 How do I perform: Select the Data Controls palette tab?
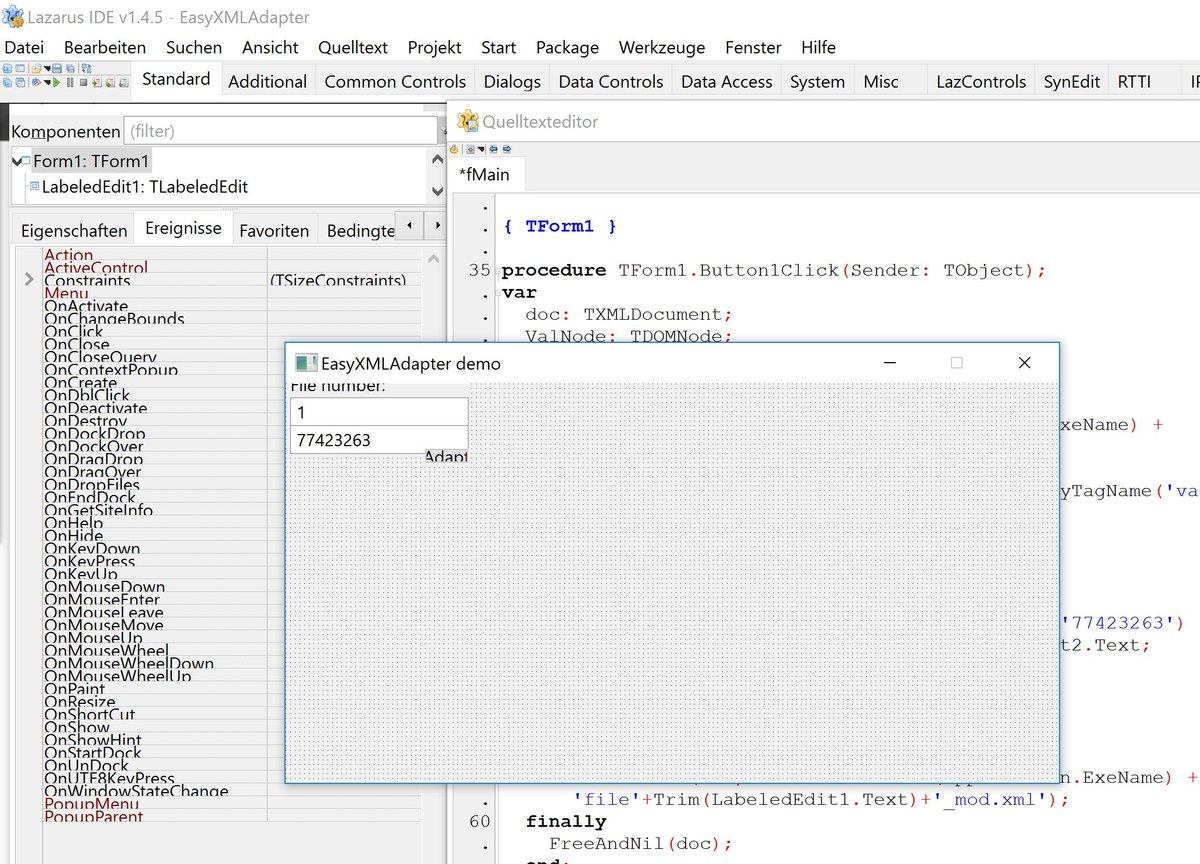point(610,82)
